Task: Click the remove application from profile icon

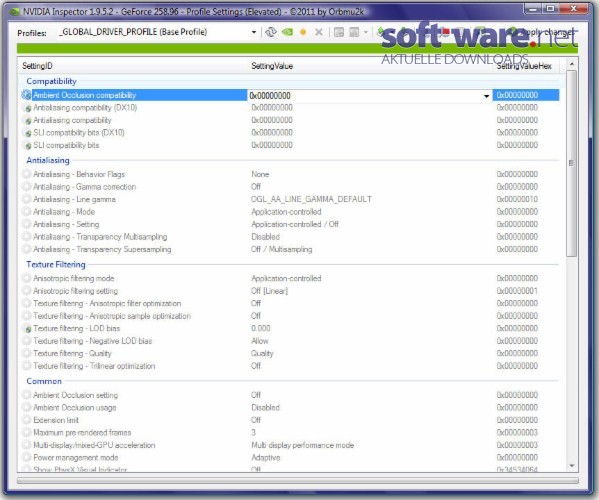Action: tap(355, 32)
